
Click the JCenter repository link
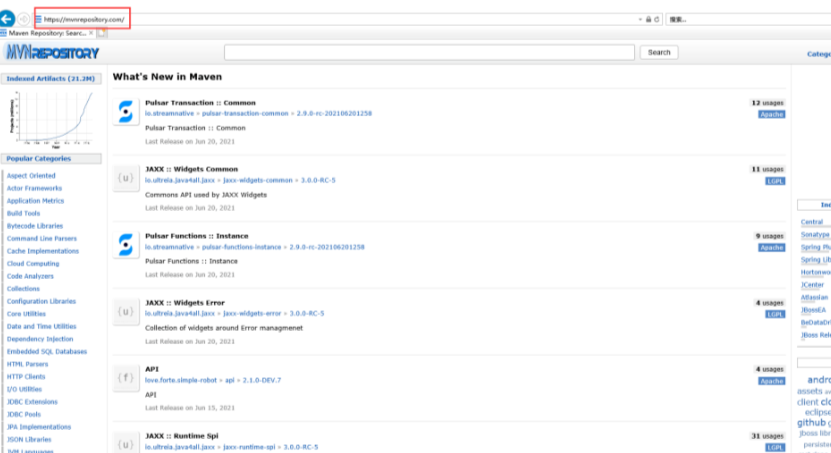pos(812,285)
